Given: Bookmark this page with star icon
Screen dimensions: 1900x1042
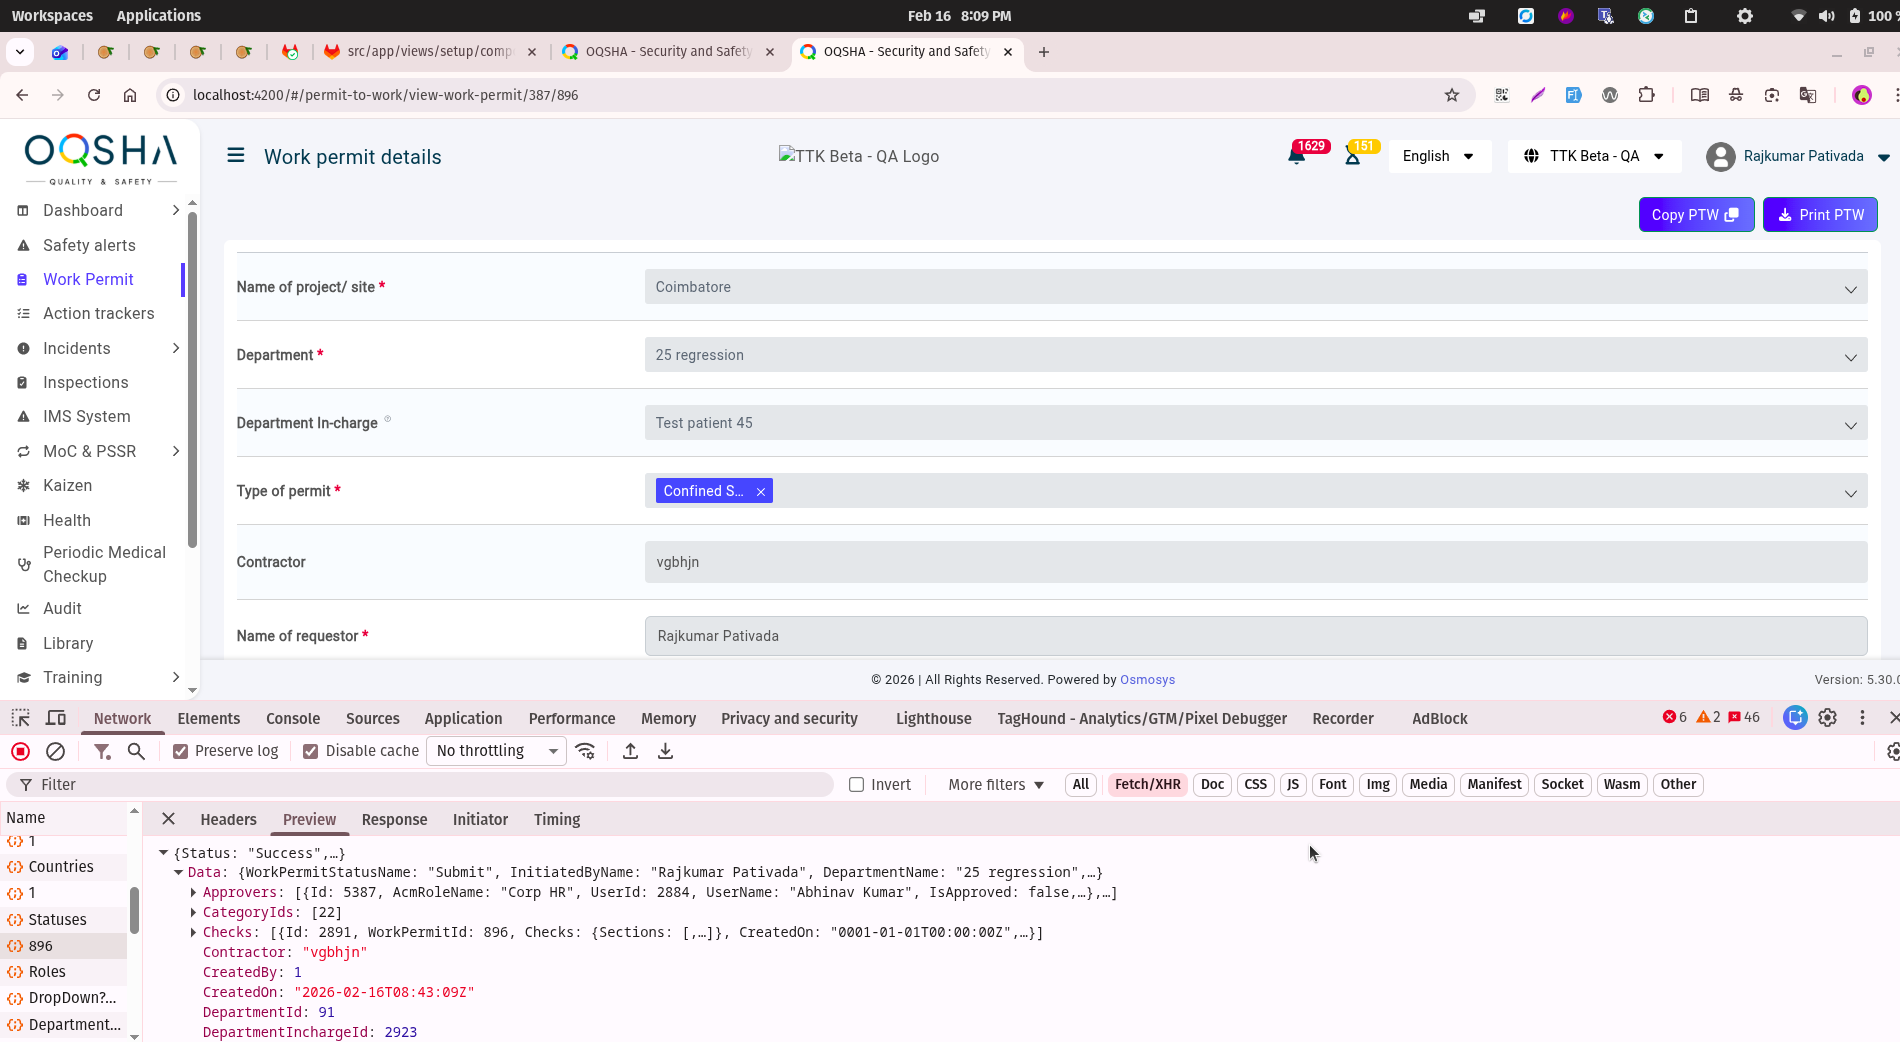Looking at the screenshot, I should pos(1452,95).
